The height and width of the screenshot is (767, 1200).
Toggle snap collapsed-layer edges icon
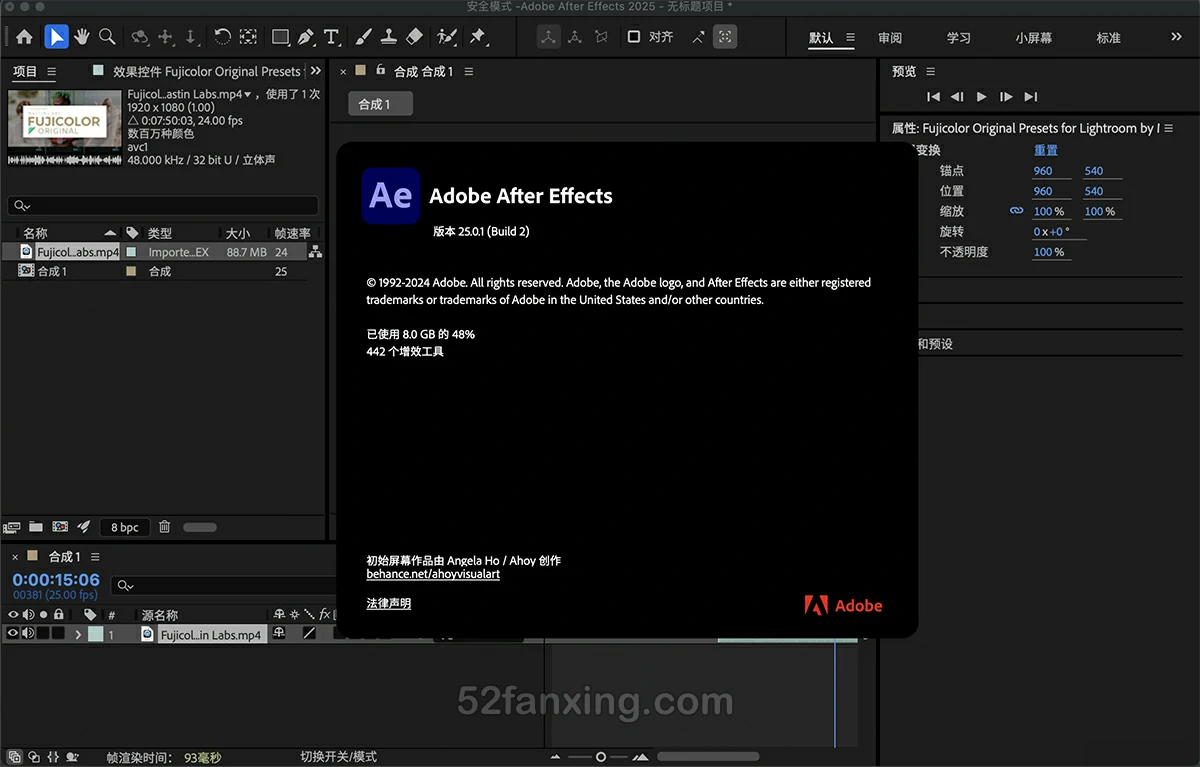698,37
